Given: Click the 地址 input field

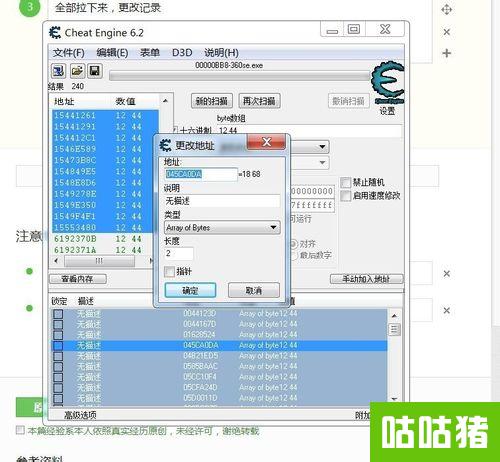Looking at the screenshot, I should [201, 174].
